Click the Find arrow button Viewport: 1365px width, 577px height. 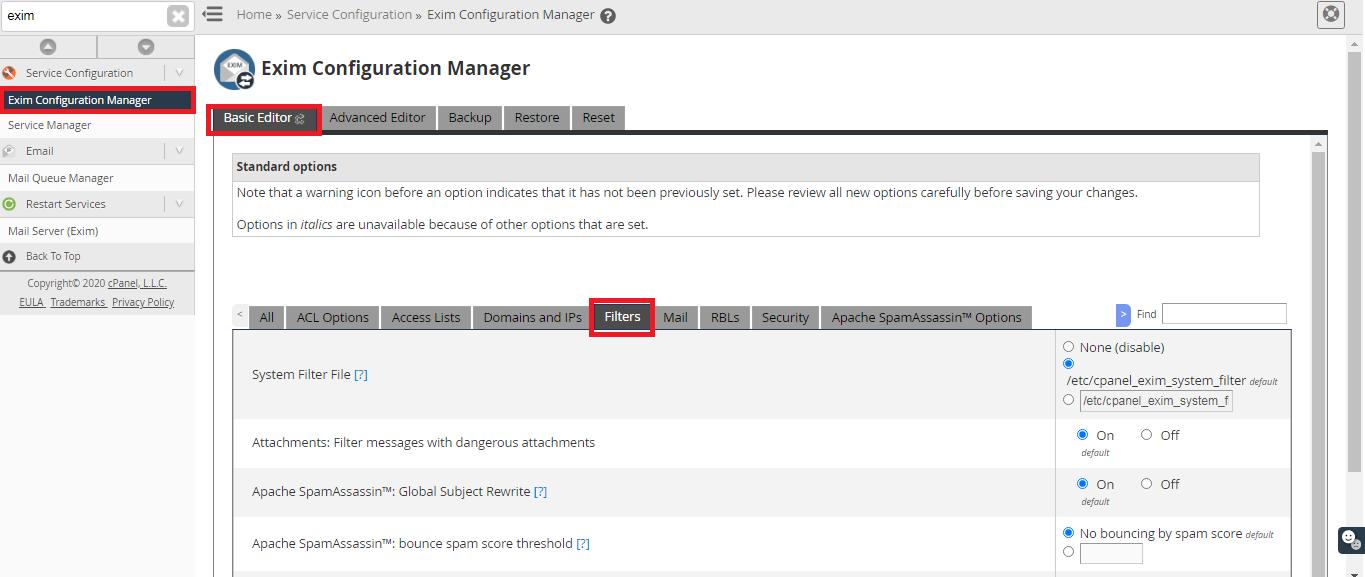click(x=1123, y=315)
